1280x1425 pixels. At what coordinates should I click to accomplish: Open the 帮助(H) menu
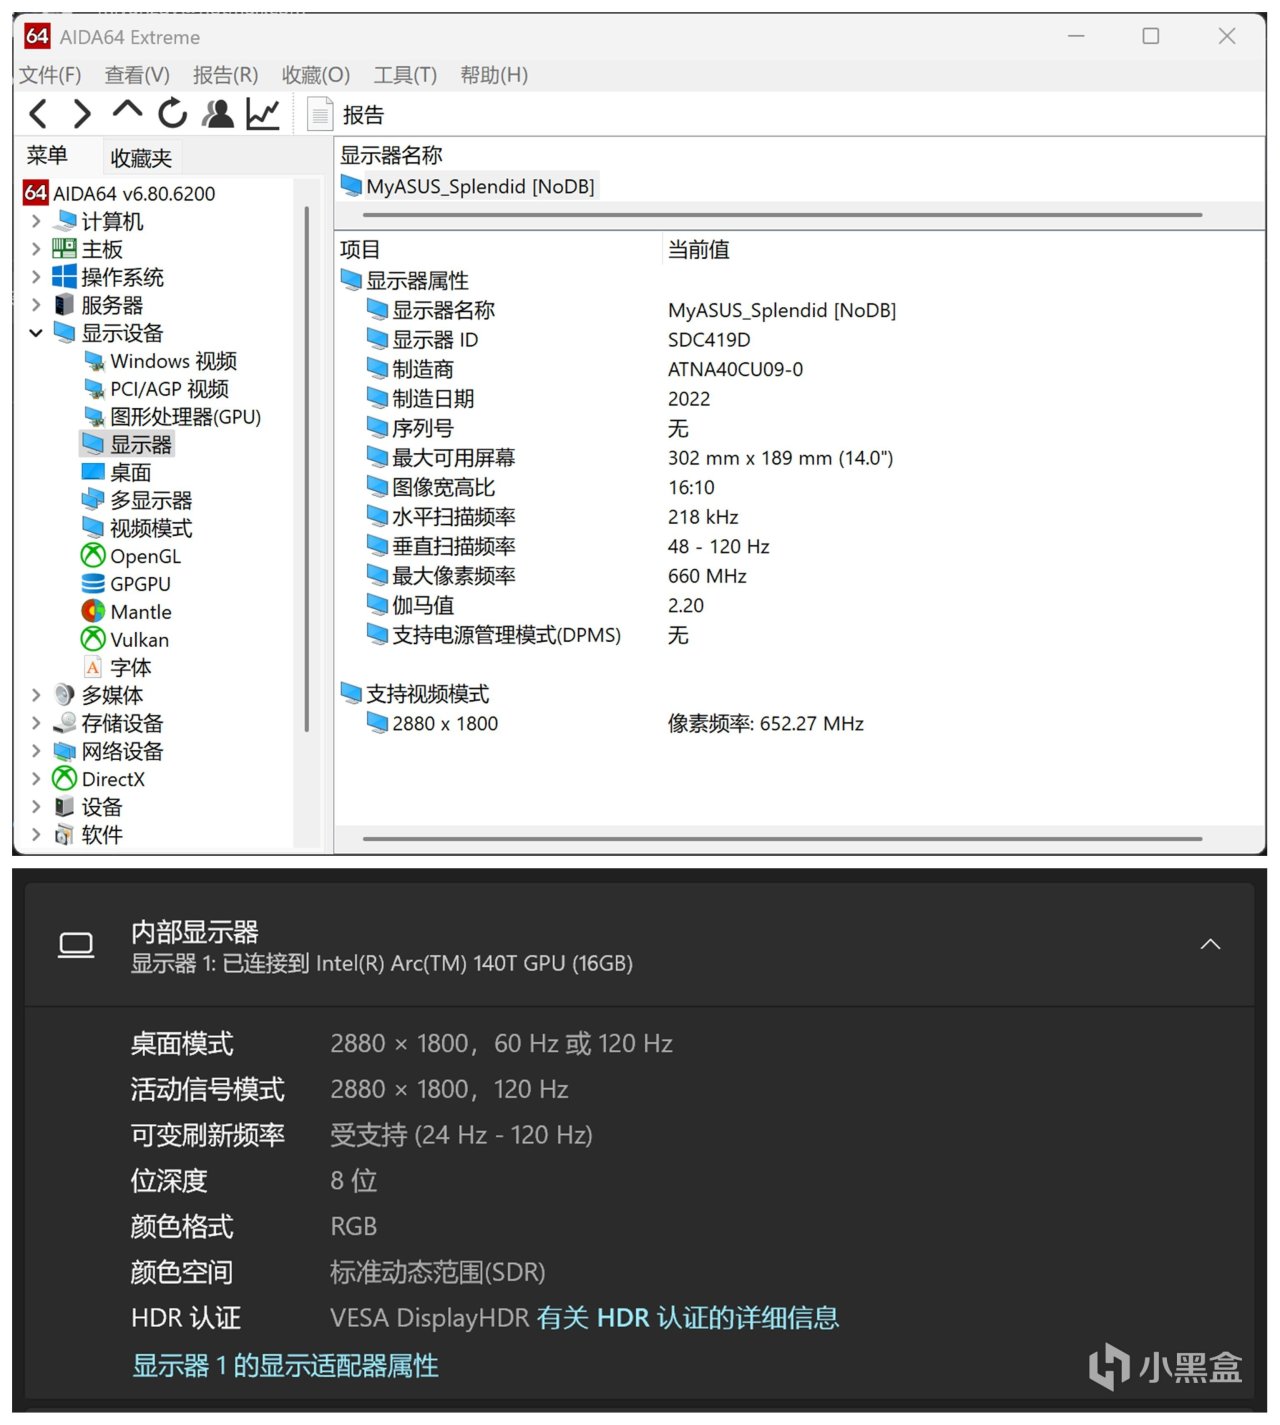[494, 75]
